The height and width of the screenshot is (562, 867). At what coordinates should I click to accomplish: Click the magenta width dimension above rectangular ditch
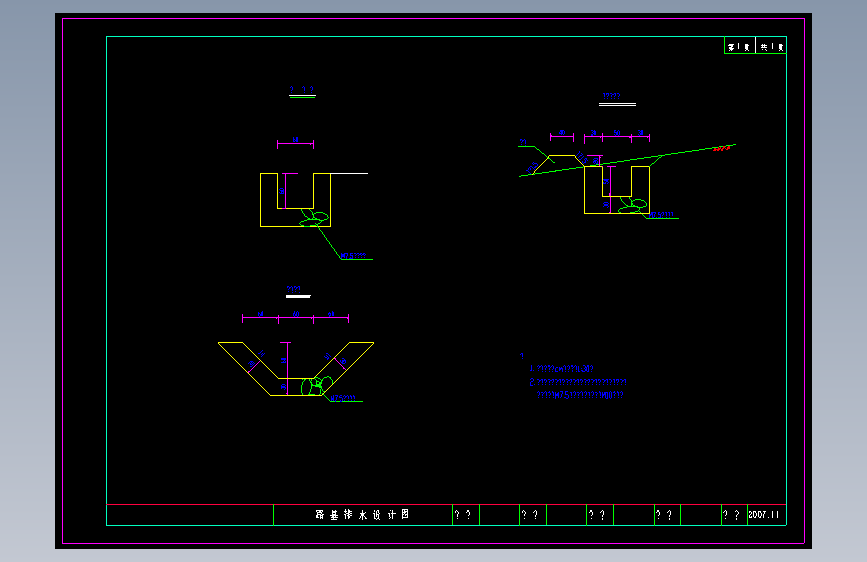[295, 143]
